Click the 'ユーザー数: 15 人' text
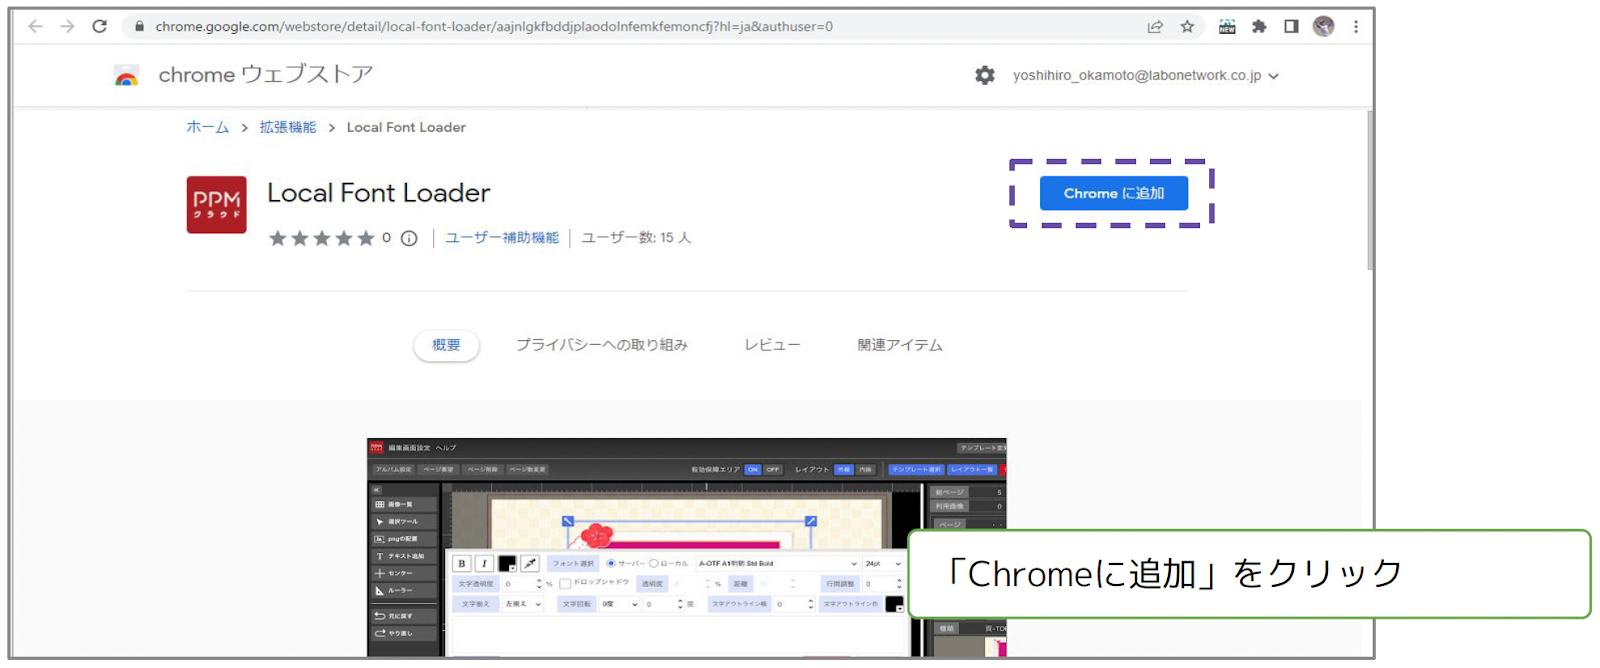The height and width of the screenshot is (668, 1600). coord(636,238)
